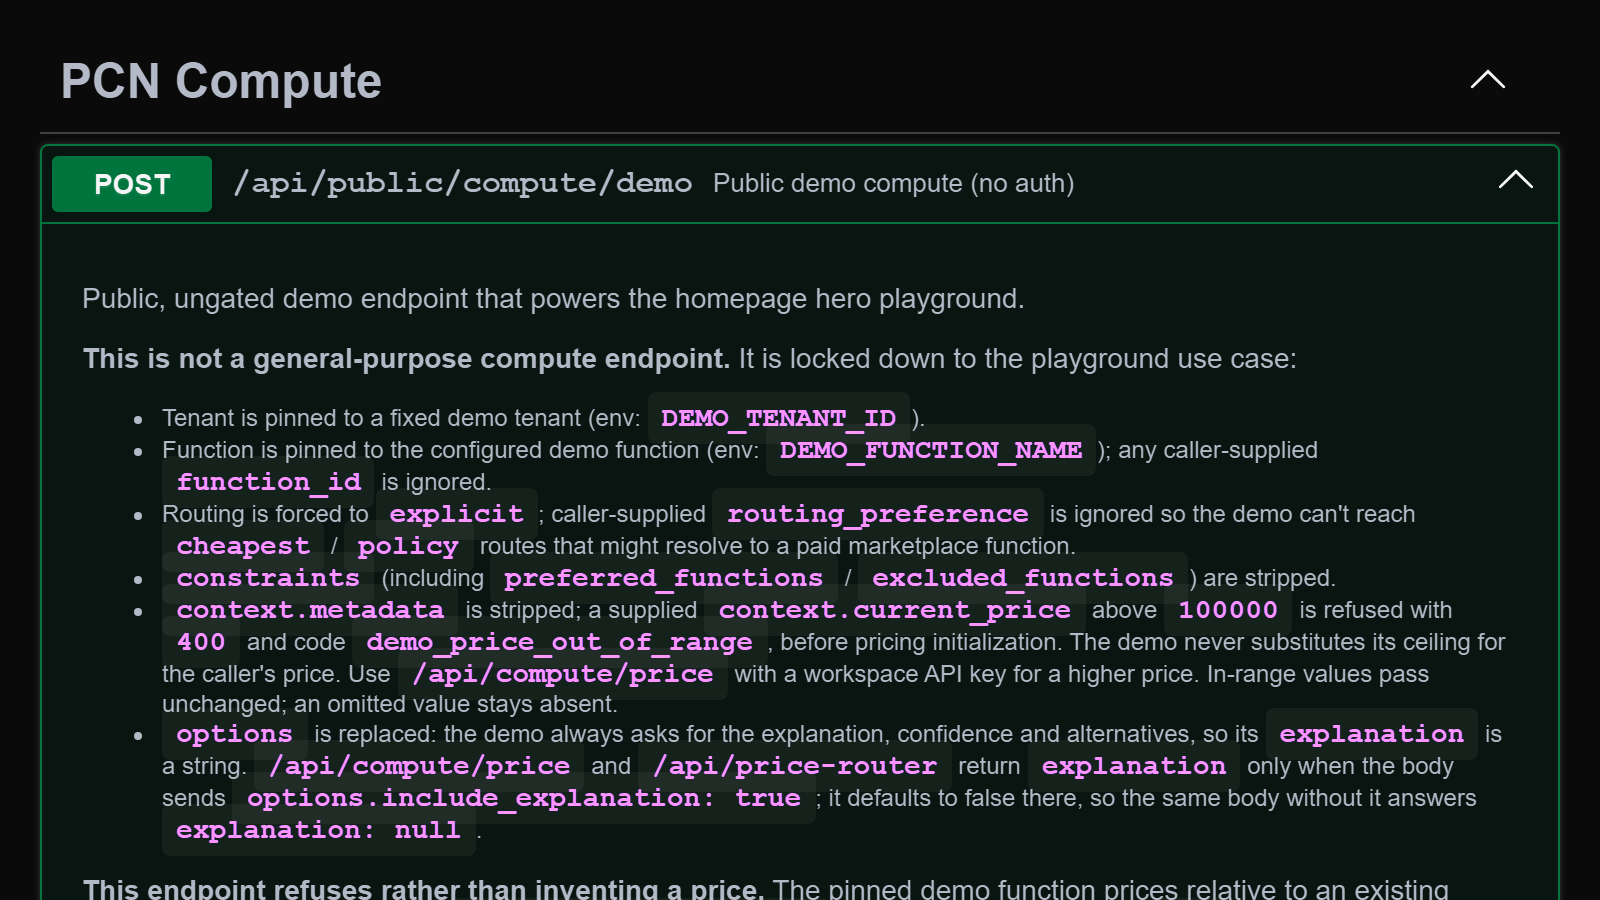The width and height of the screenshot is (1600, 900).
Task: Click the 'explanation: null' code snippet
Action: [x=318, y=830]
